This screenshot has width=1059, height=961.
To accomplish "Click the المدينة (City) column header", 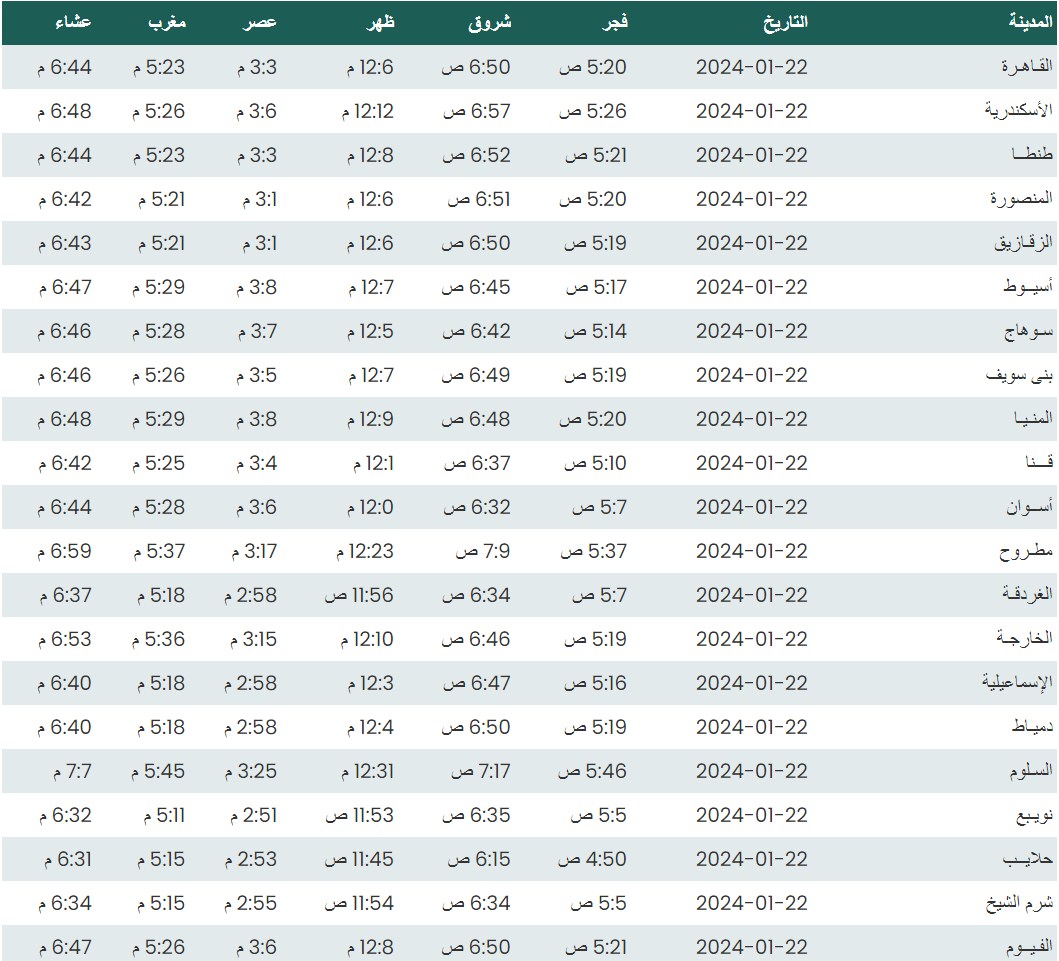I will pyautogui.click(x=1027, y=22).
